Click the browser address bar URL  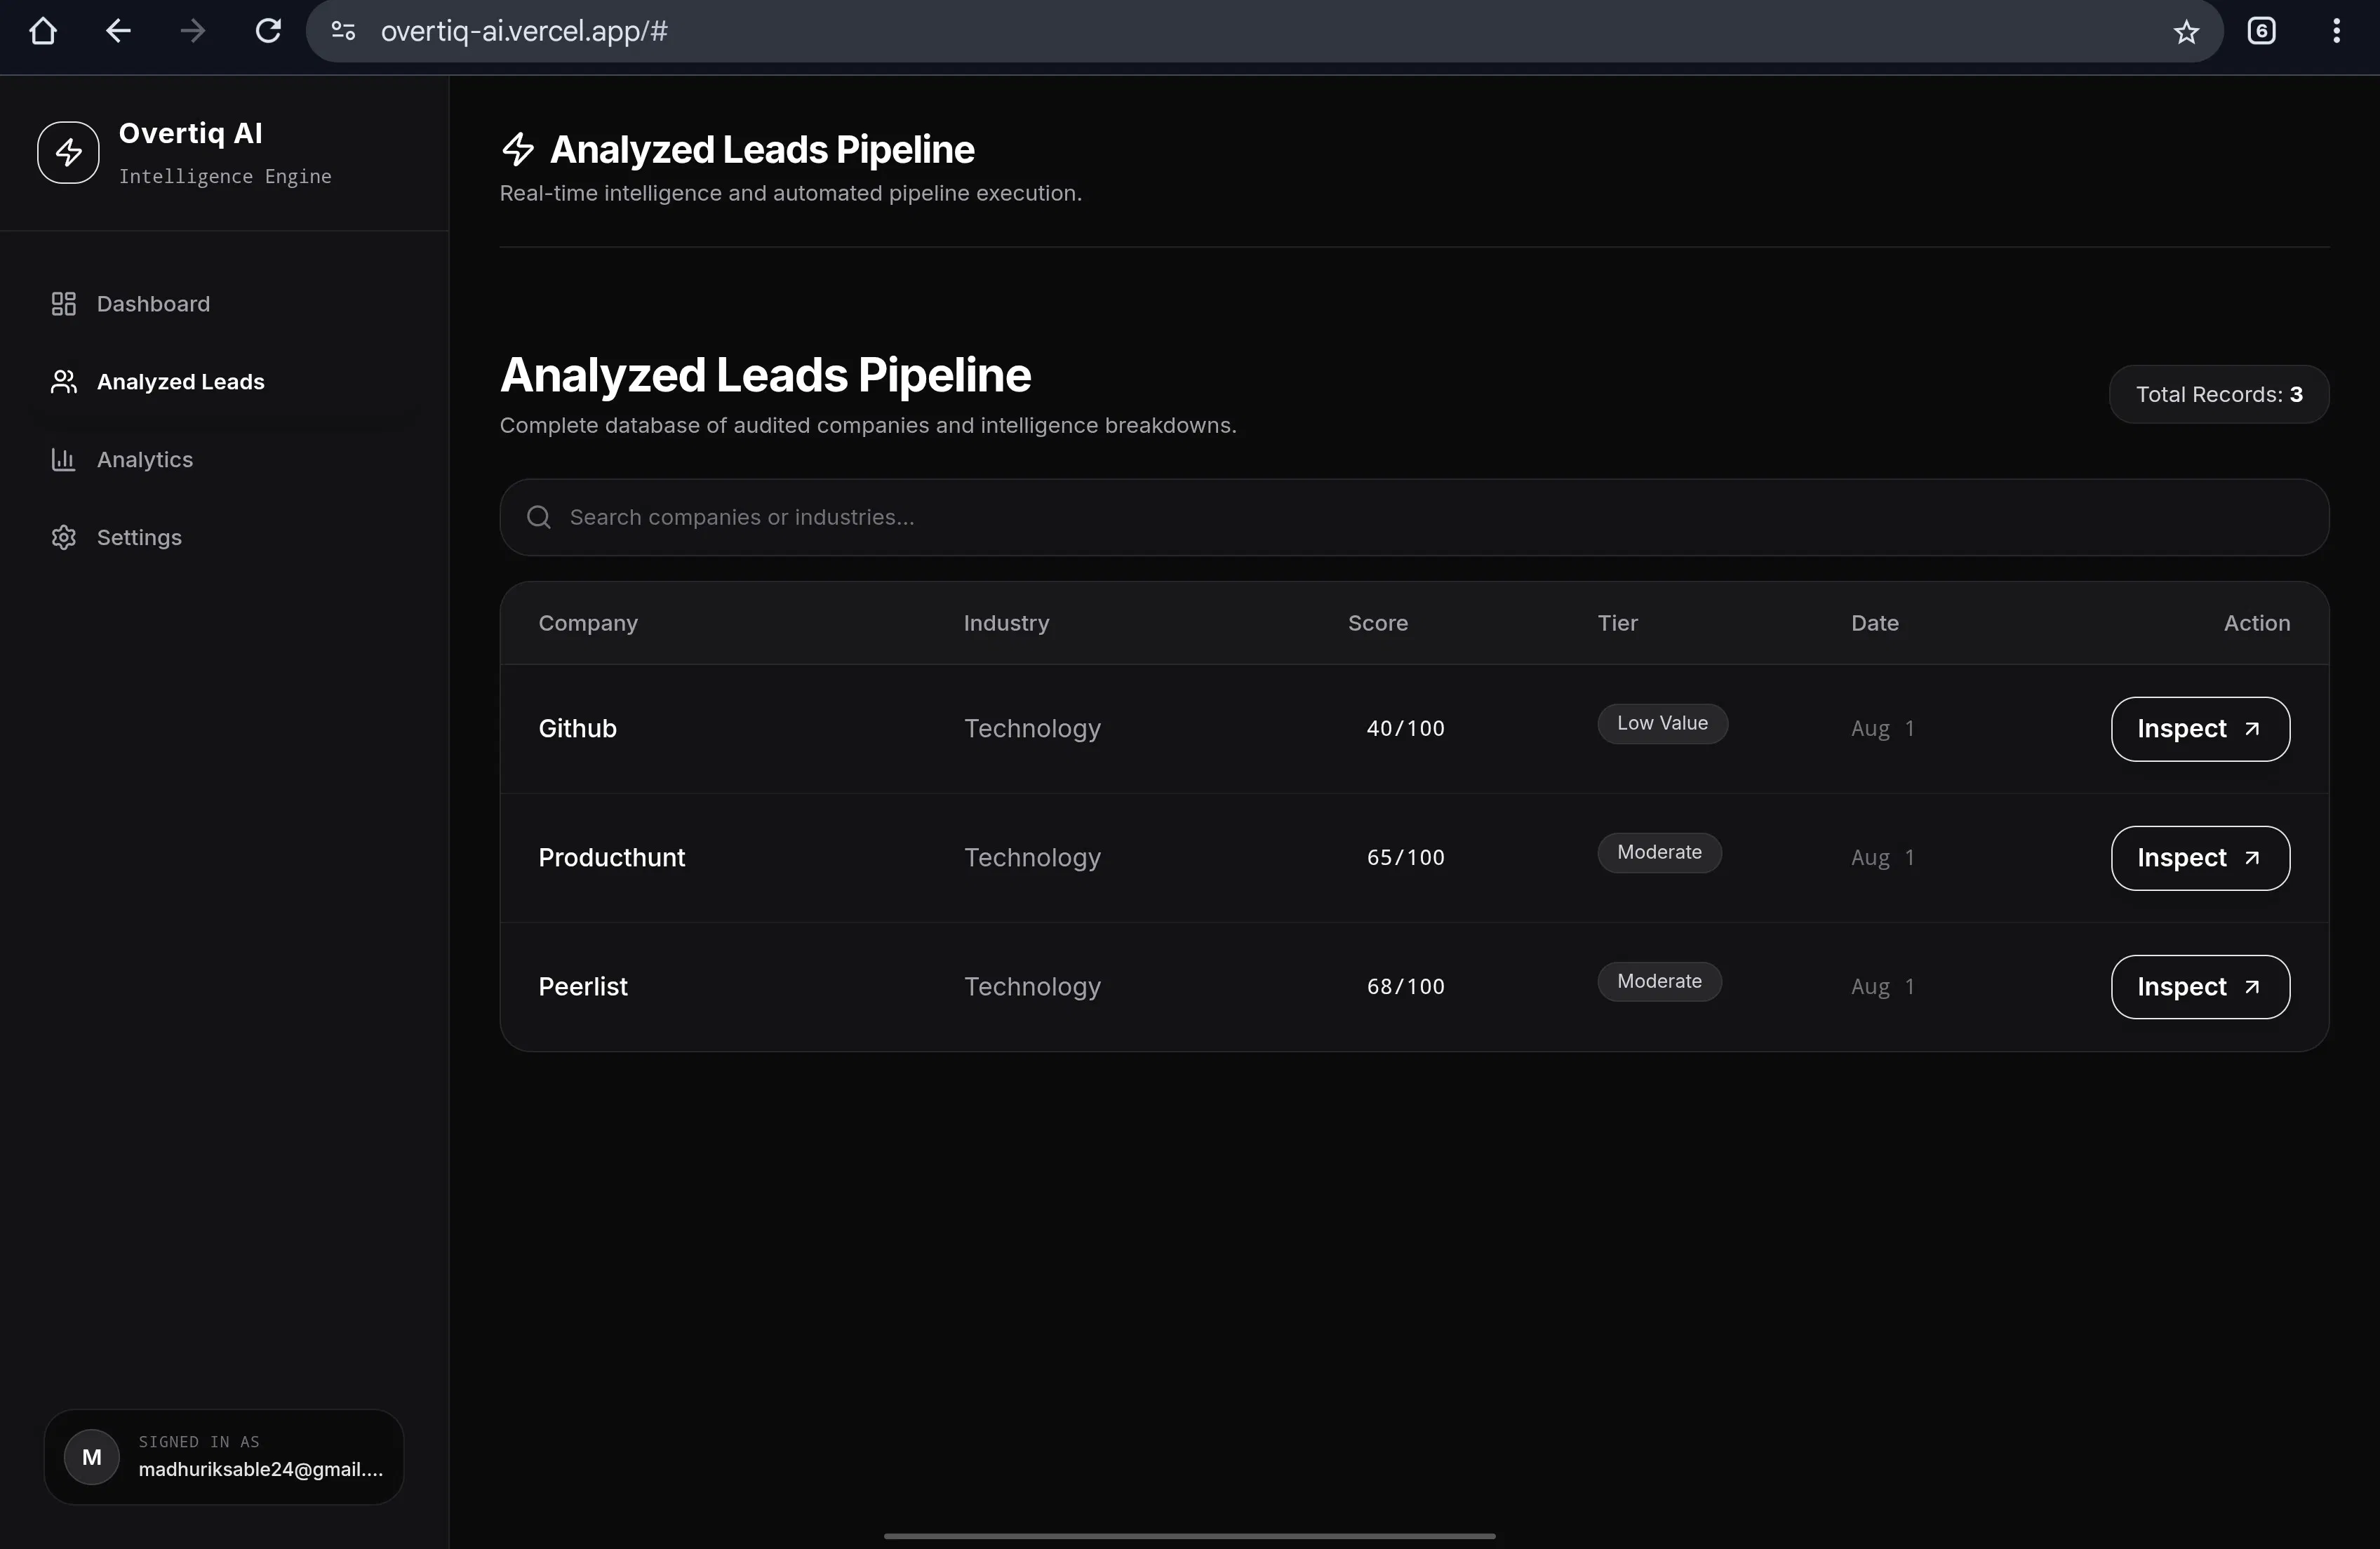click(x=524, y=31)
